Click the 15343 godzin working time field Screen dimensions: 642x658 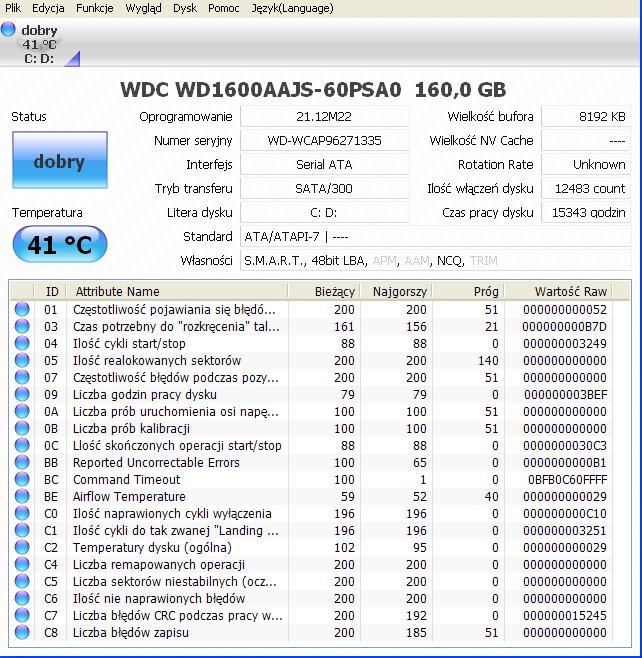point(586,212)
